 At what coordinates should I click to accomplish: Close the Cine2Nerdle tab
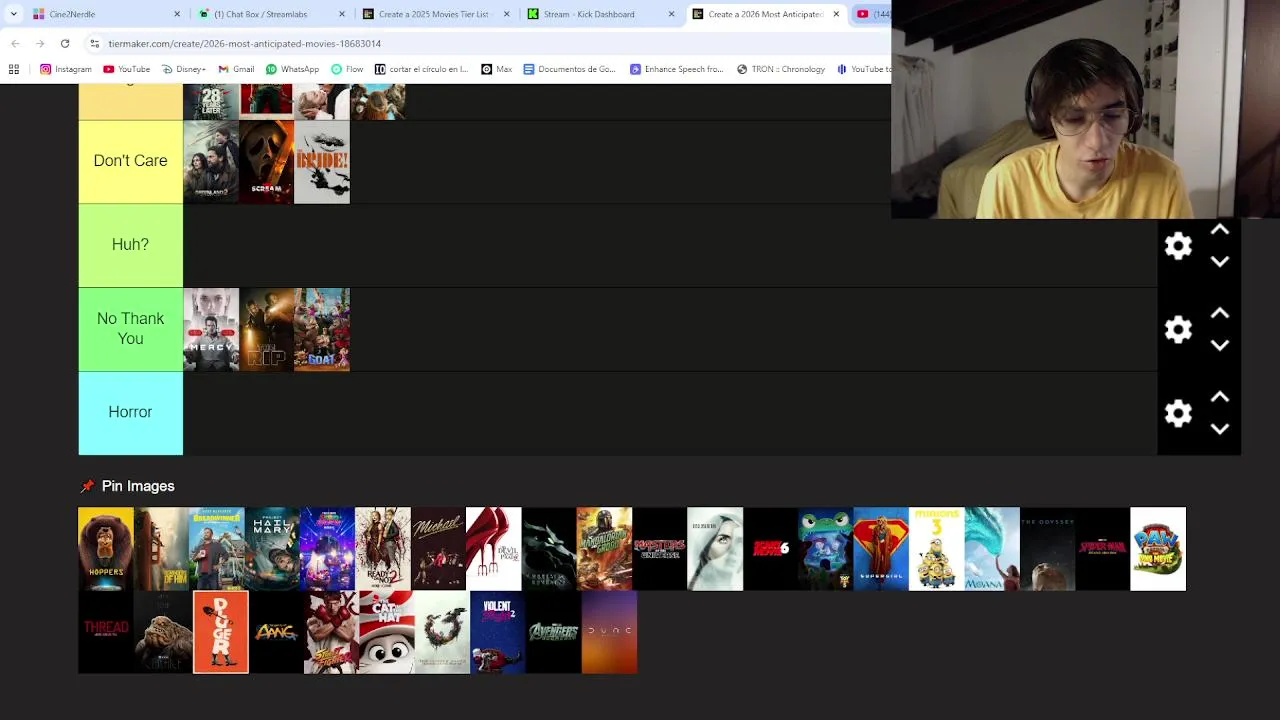coord(177,14)
